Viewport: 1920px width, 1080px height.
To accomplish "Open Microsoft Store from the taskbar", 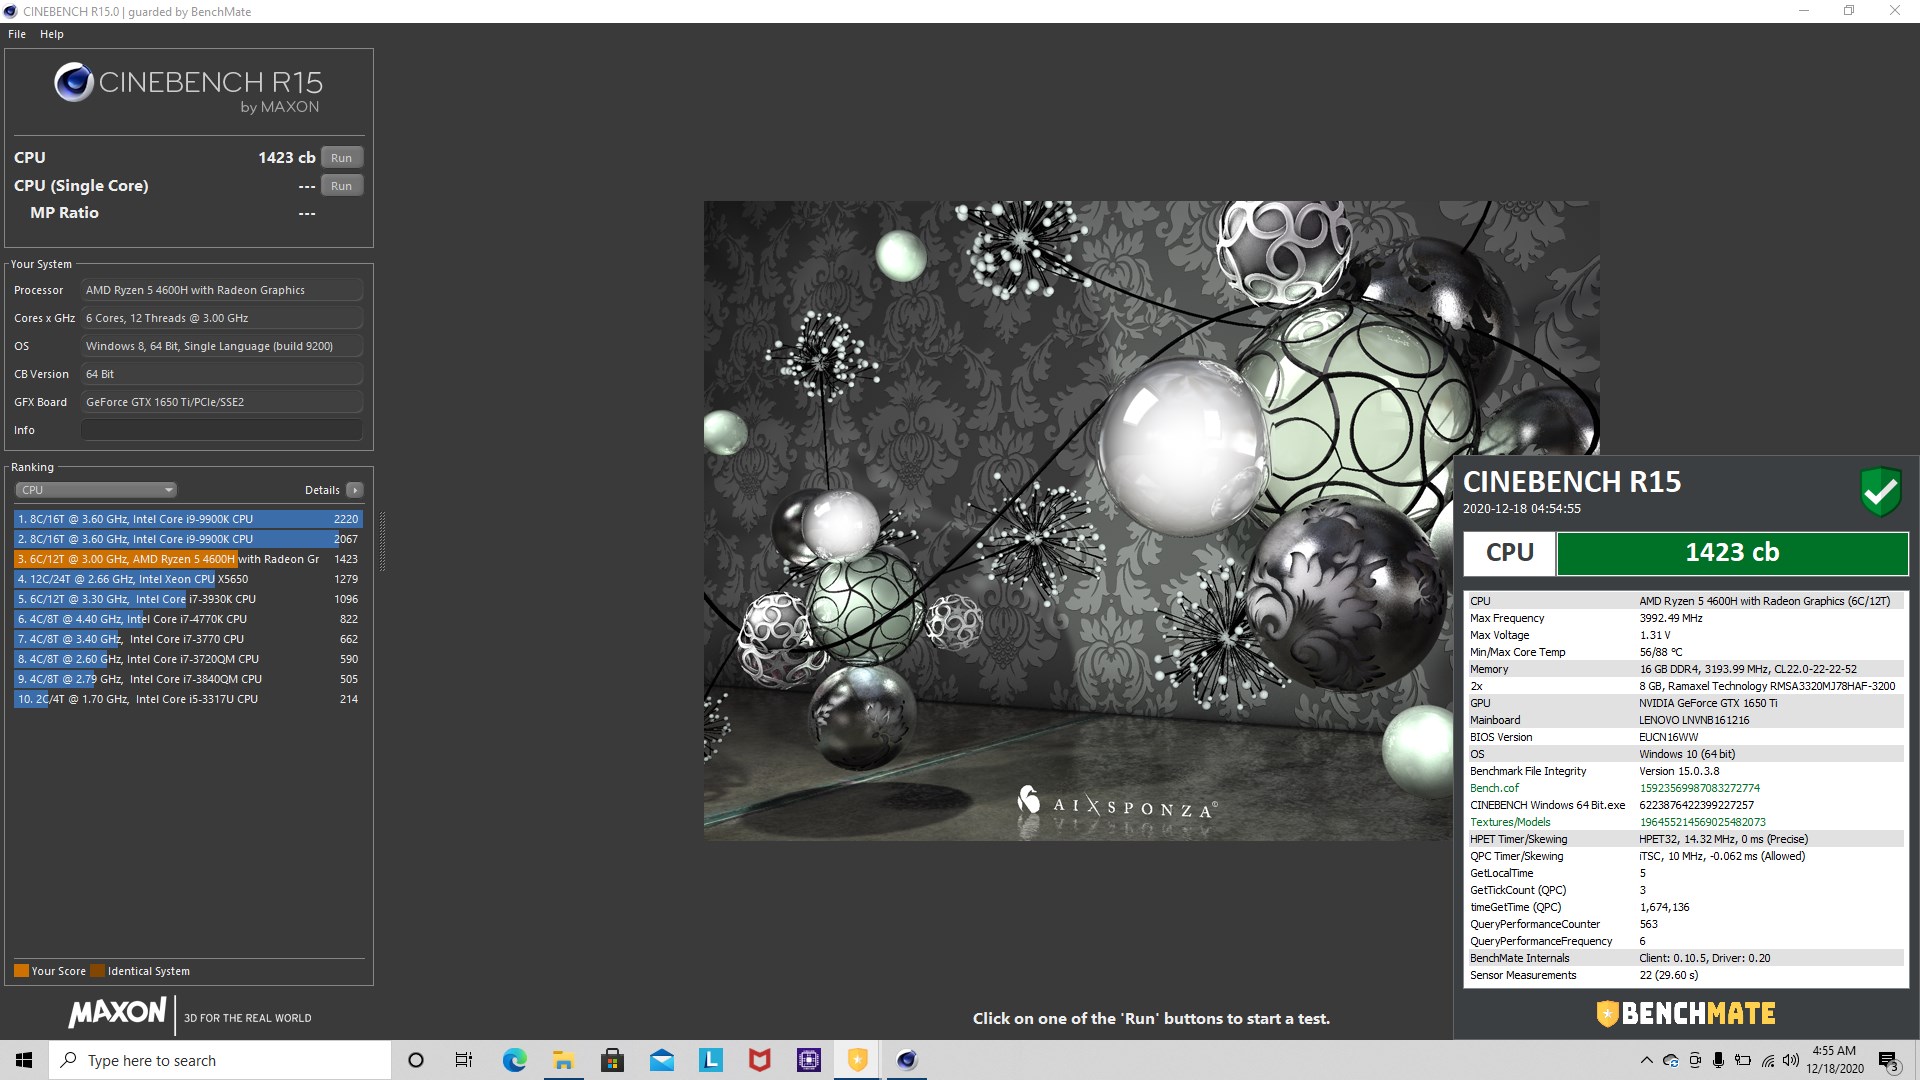I will pyautogui.click(x=612, y=1060).
